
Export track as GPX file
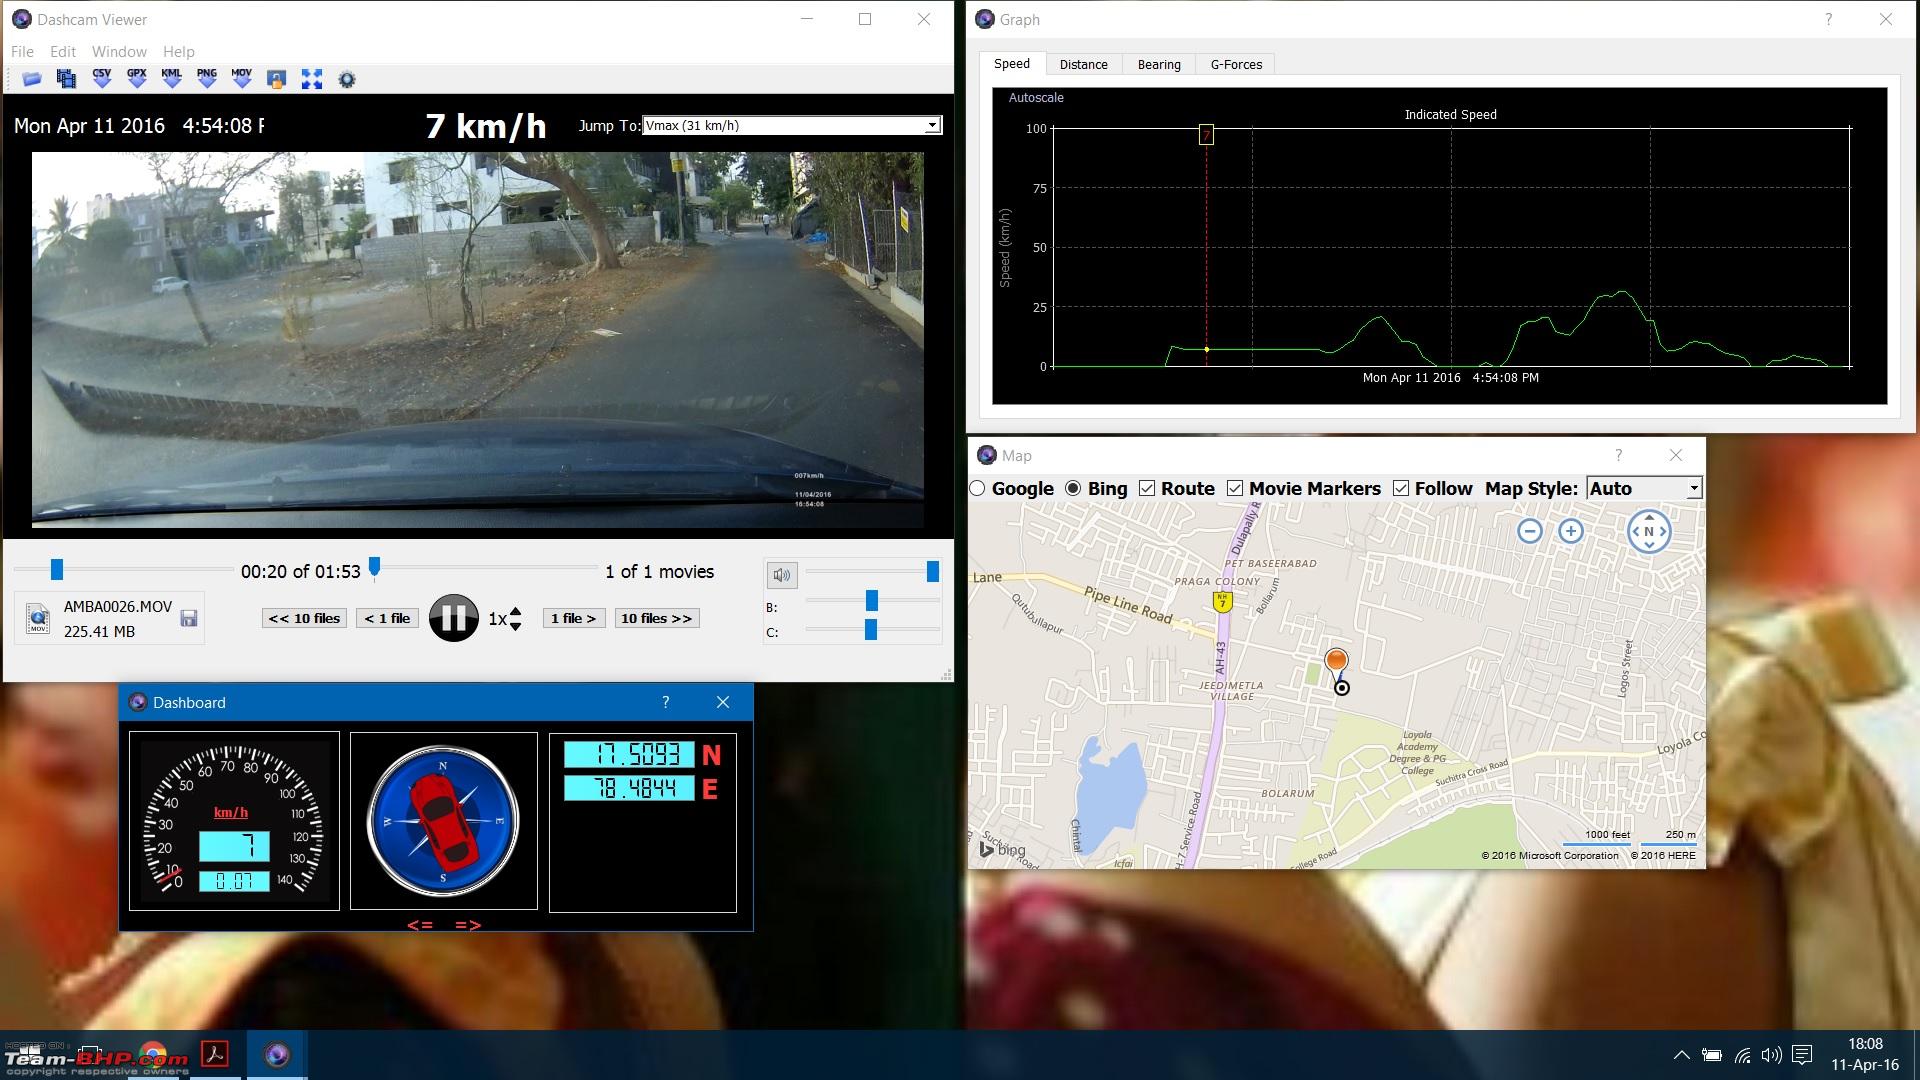click(x=137, y=78)
